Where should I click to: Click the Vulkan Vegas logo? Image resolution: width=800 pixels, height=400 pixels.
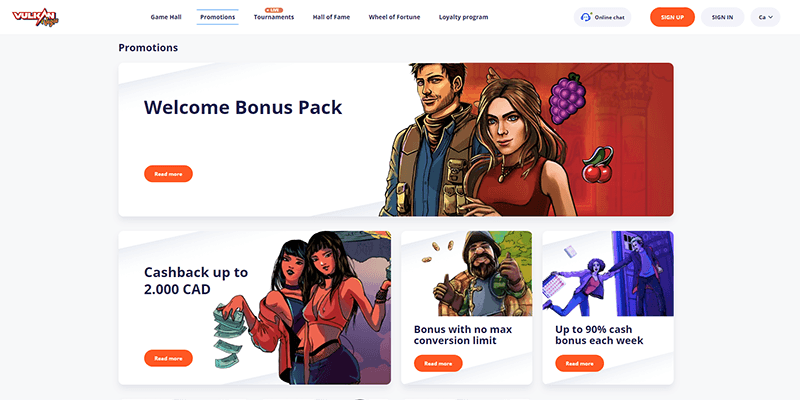[35, 17]
